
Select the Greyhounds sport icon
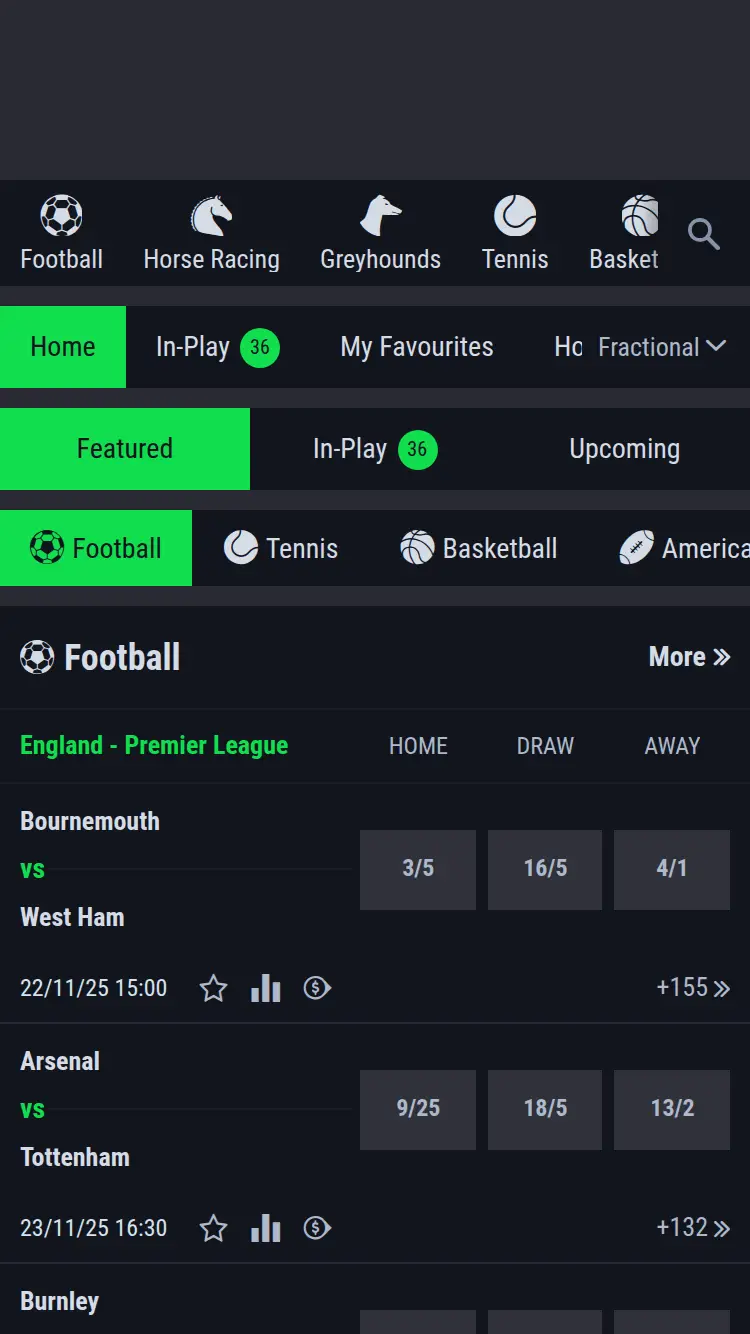380,230
